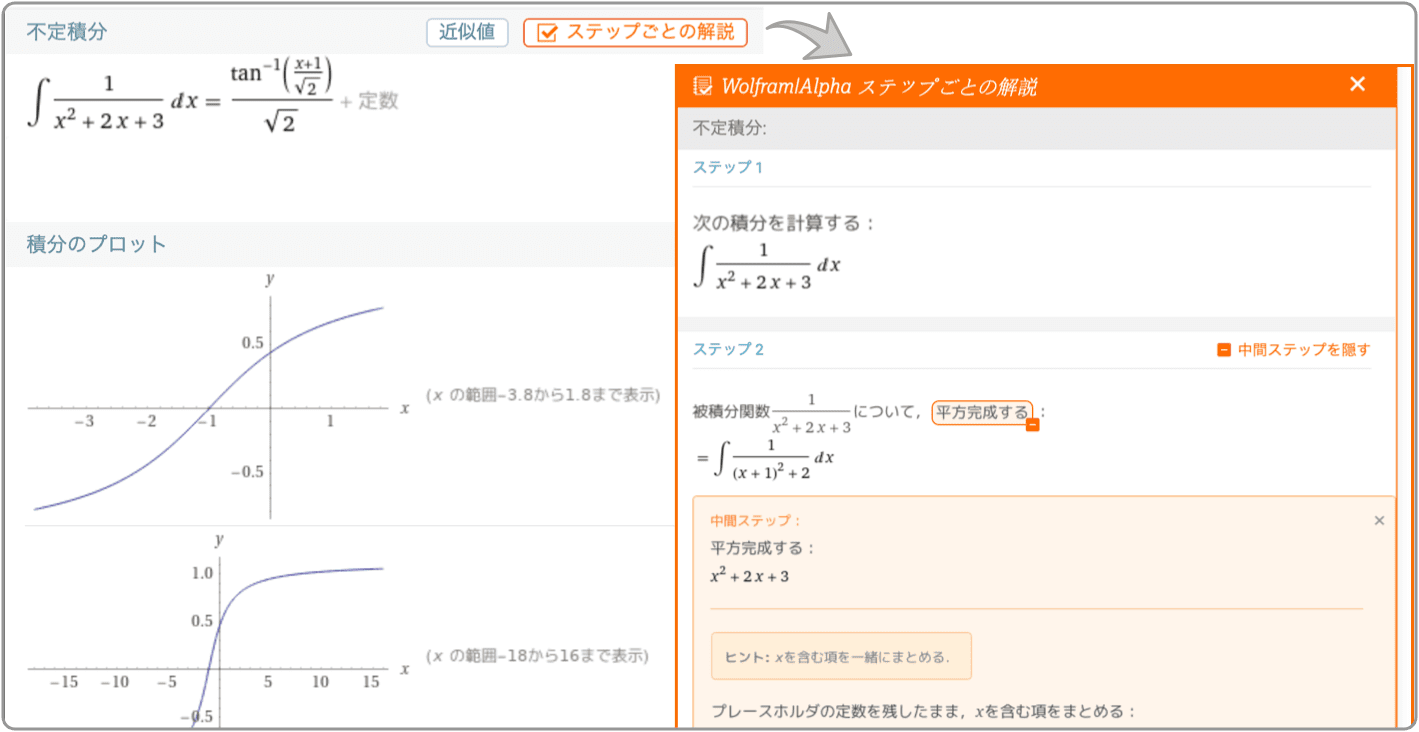Click the 不定積分 section header on the left
Image resolution: width=1419 pixels, height=732 pixels.
tap(66, 32)
